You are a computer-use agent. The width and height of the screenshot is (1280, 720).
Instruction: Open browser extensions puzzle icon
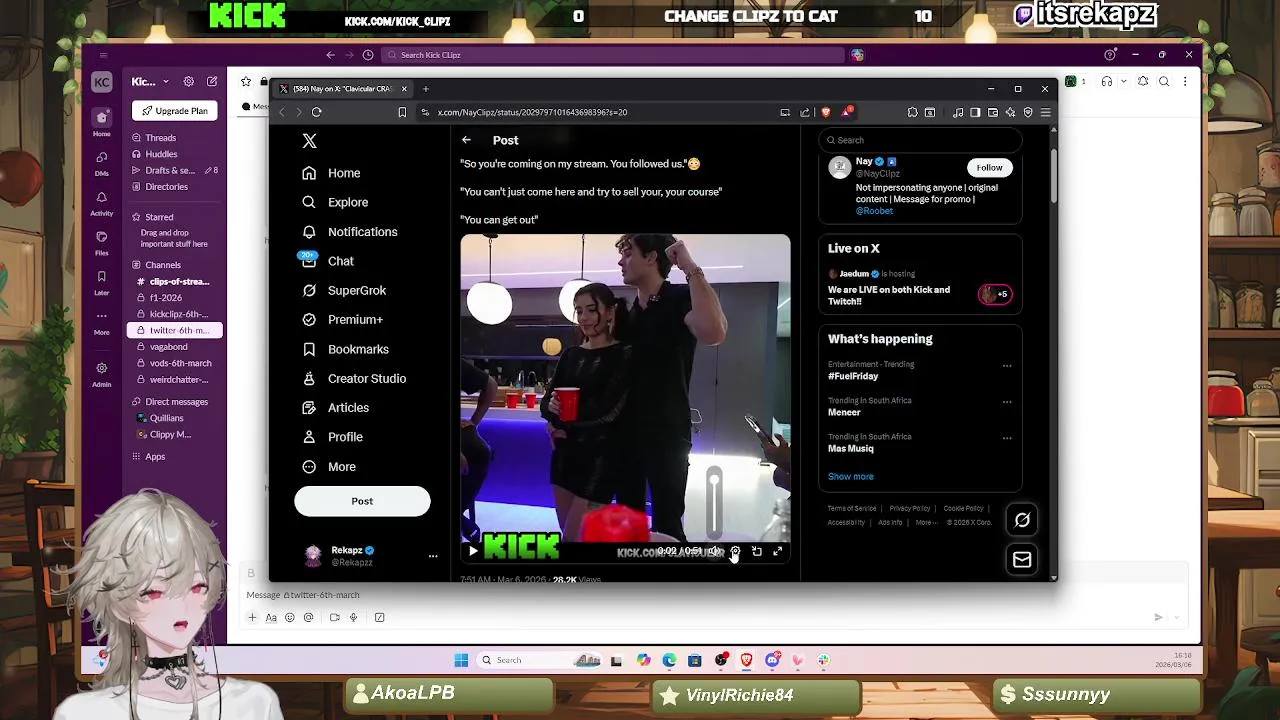(x=912, y=112)
